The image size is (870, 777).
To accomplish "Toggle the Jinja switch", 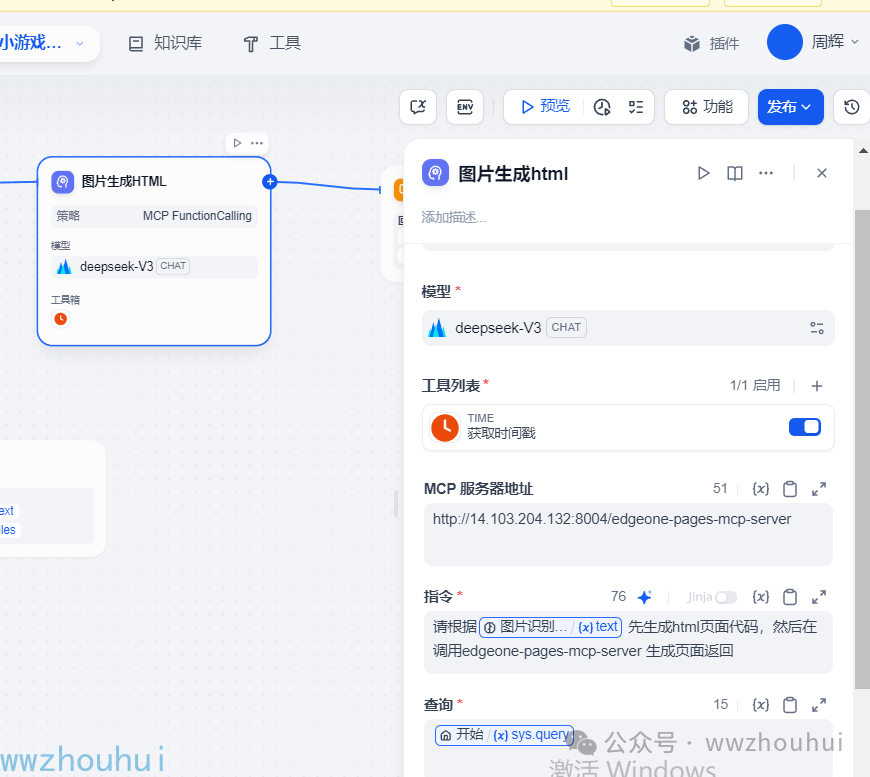I will [726, 597].
